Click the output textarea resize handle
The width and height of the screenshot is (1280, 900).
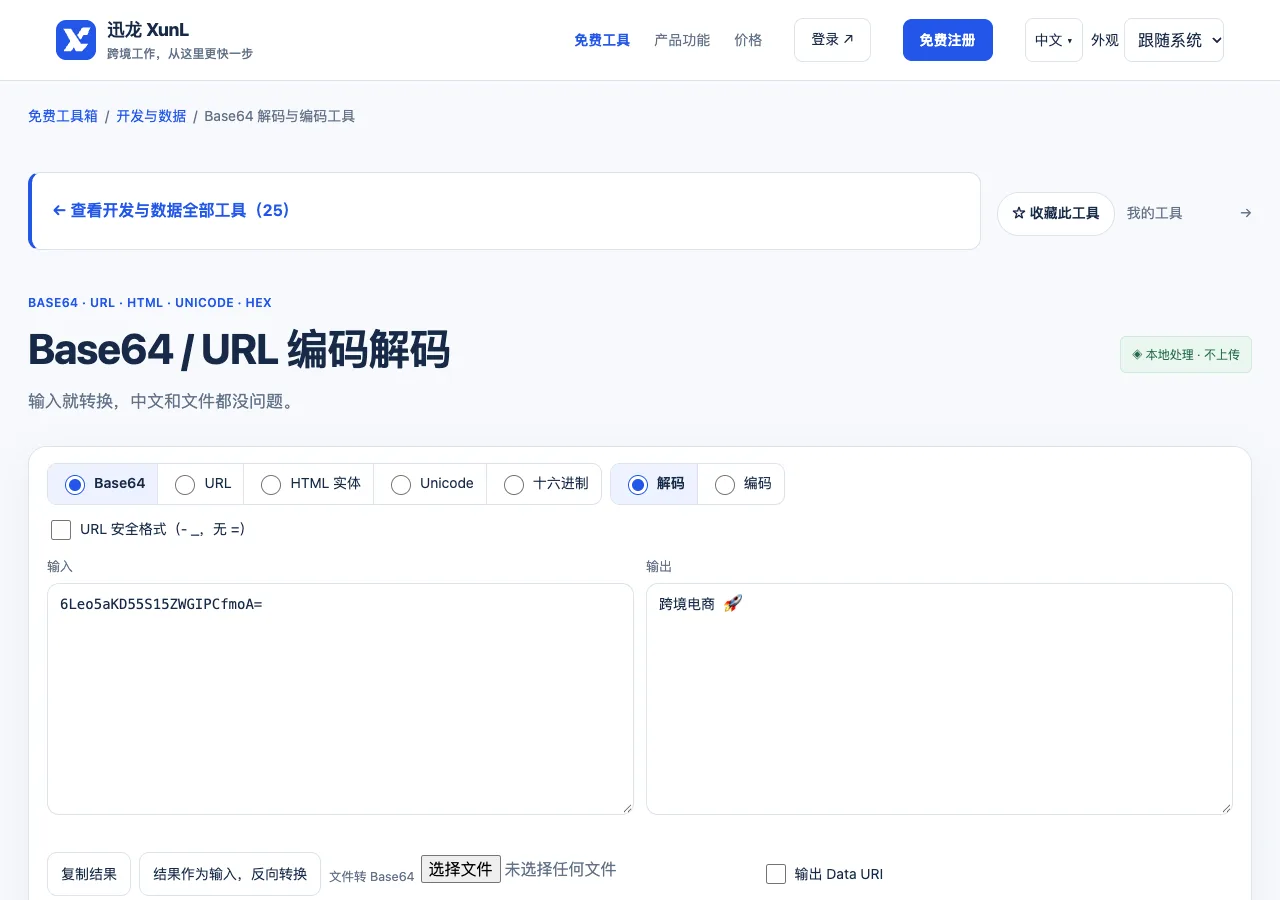[x=1225, y=807]
